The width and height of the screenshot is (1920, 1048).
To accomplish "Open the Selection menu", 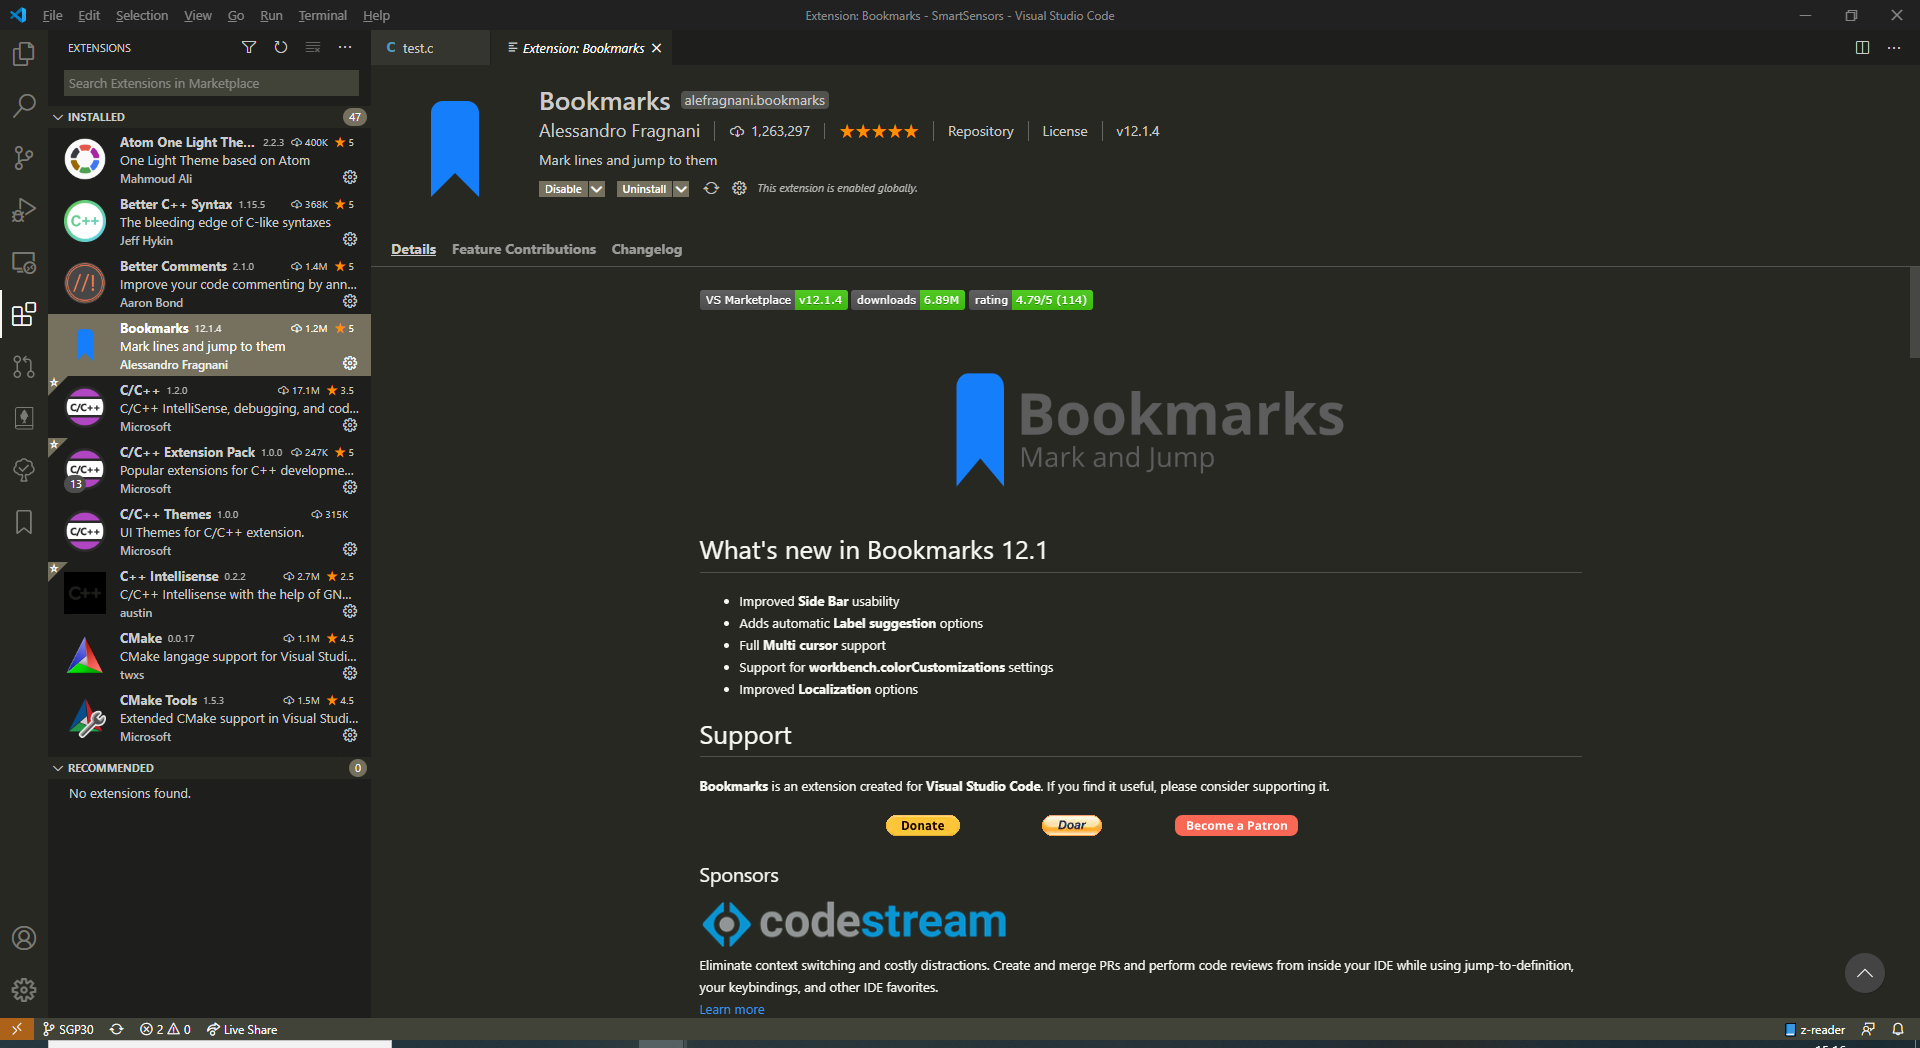I will pyautogui.click(x=142, y=15).
